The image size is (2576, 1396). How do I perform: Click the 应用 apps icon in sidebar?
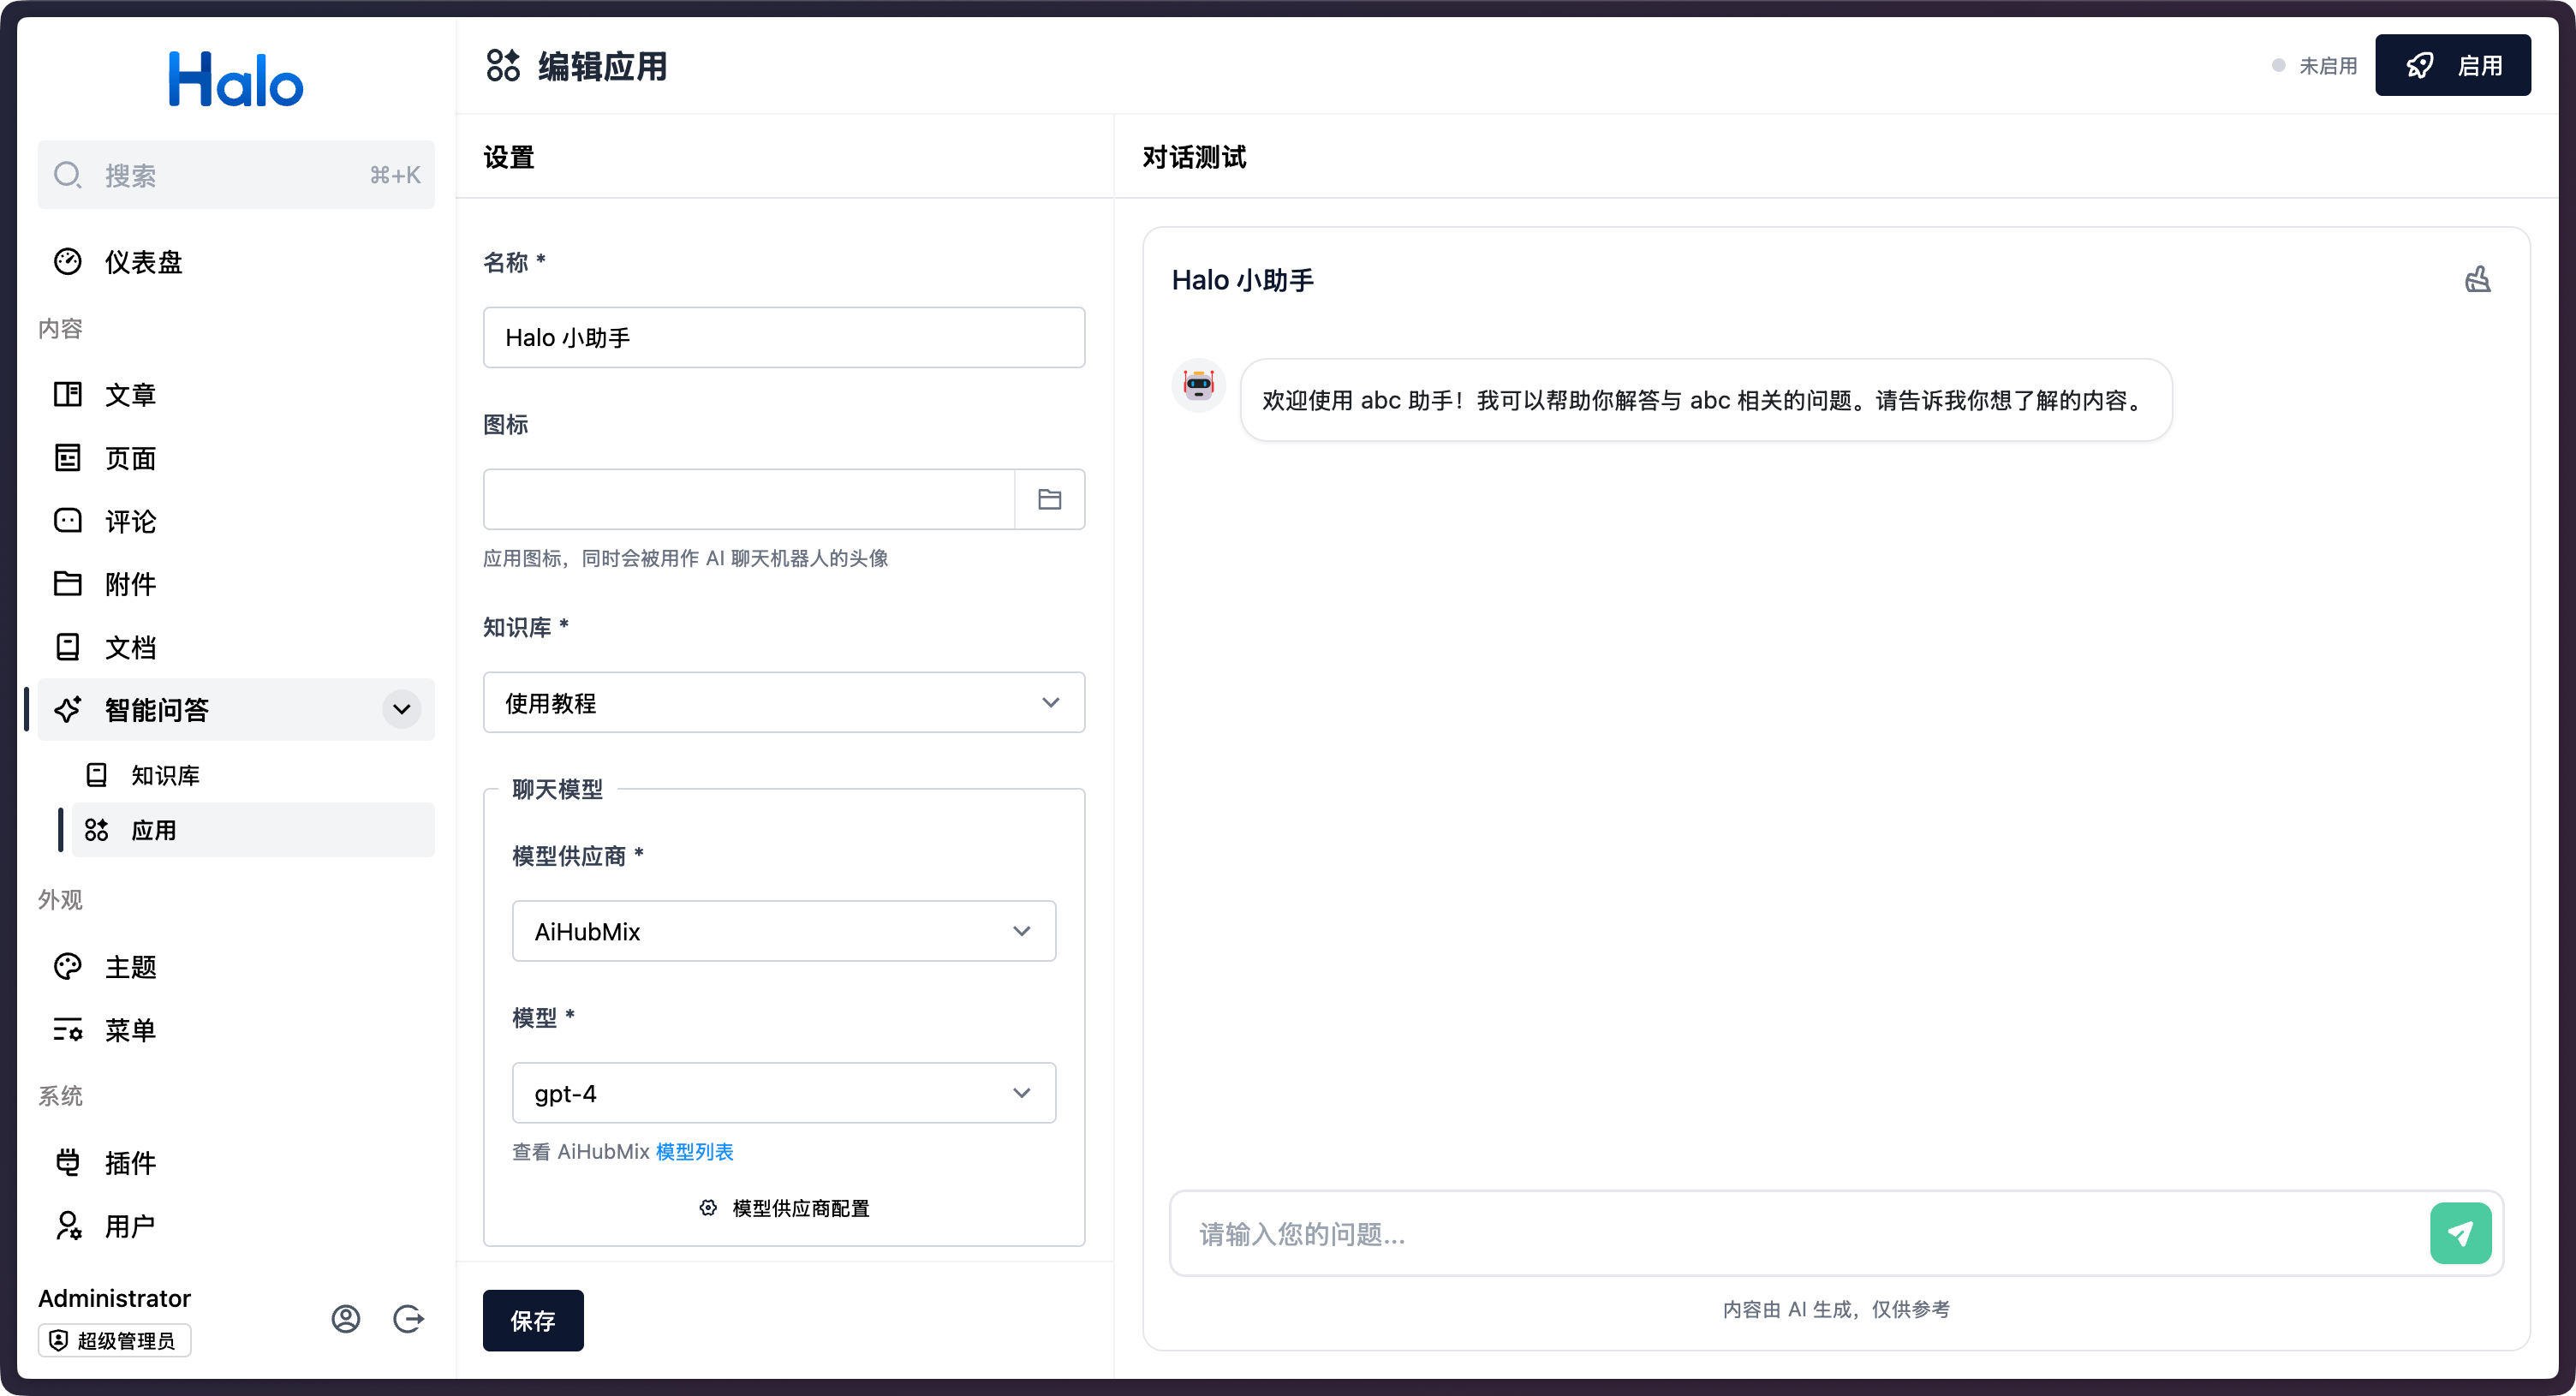point(96,830)
